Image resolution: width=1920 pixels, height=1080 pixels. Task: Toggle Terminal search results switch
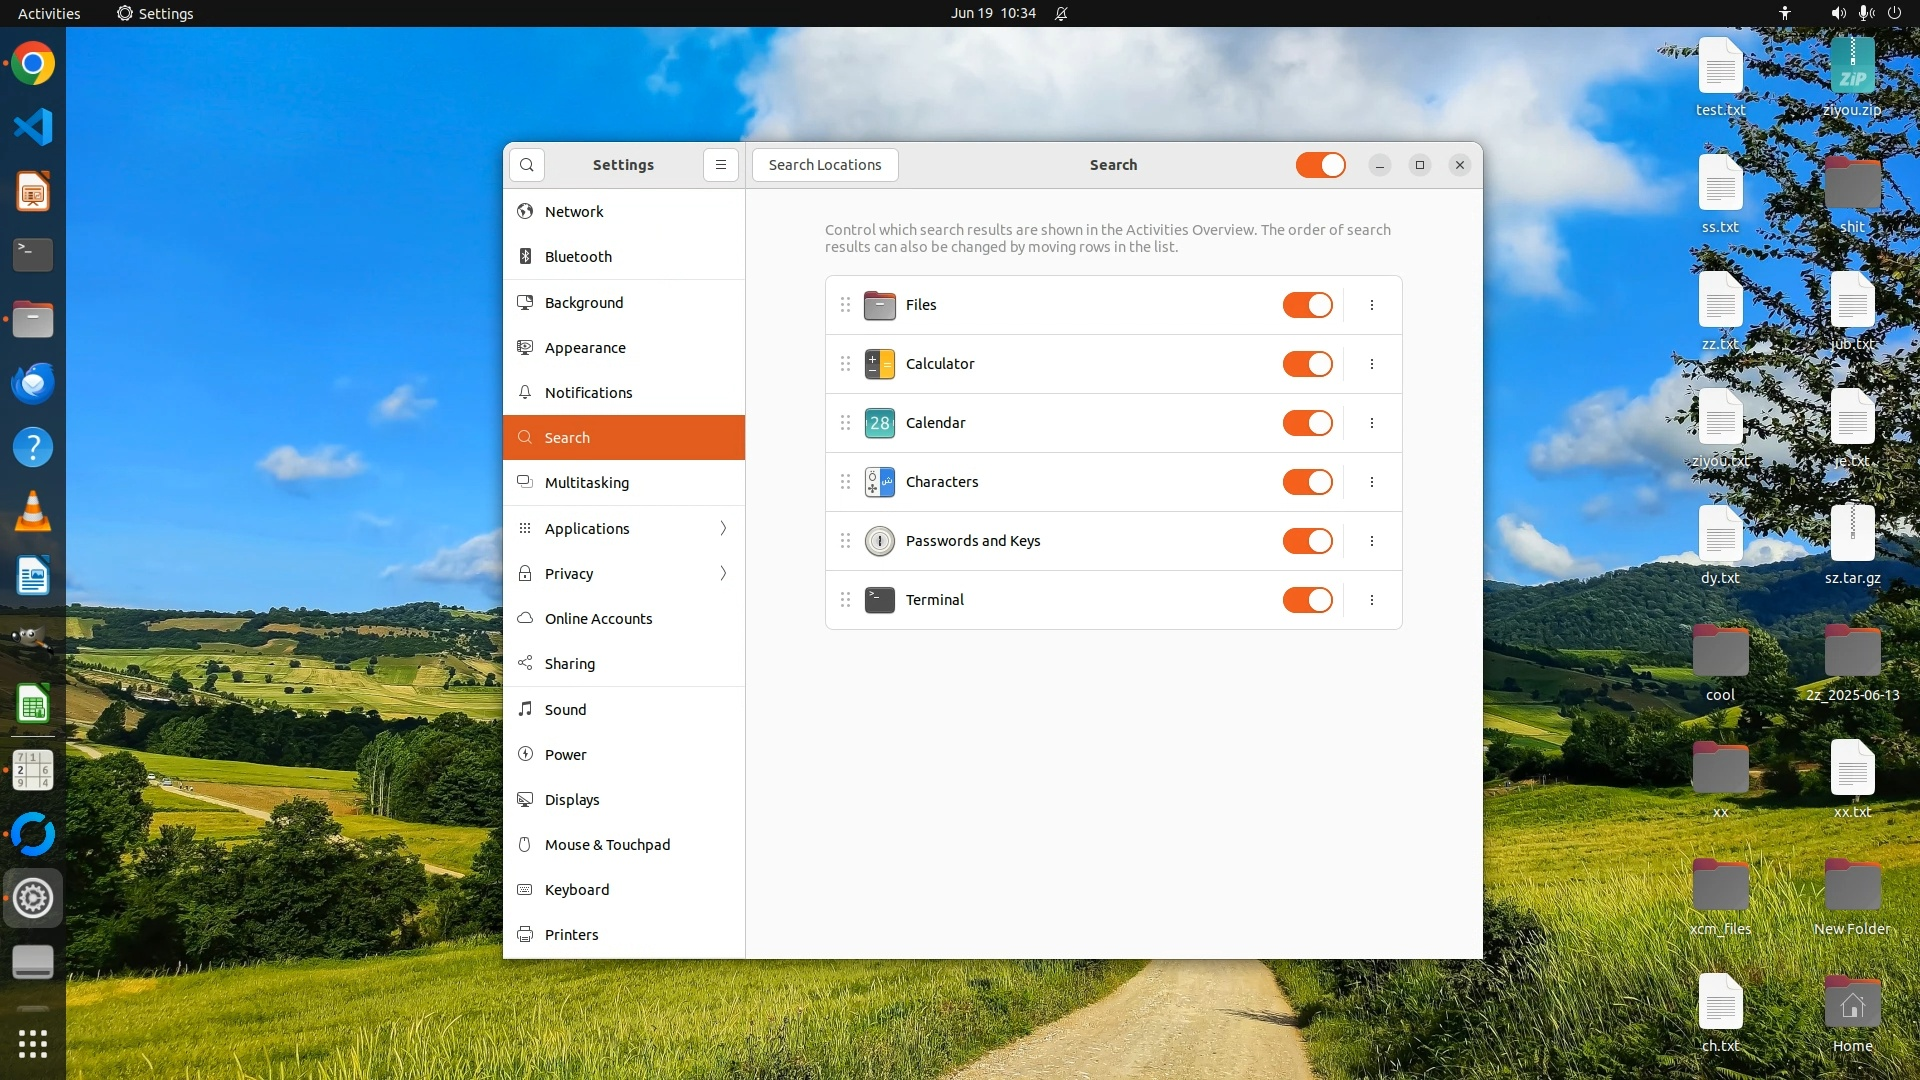tap(1307, 600)
